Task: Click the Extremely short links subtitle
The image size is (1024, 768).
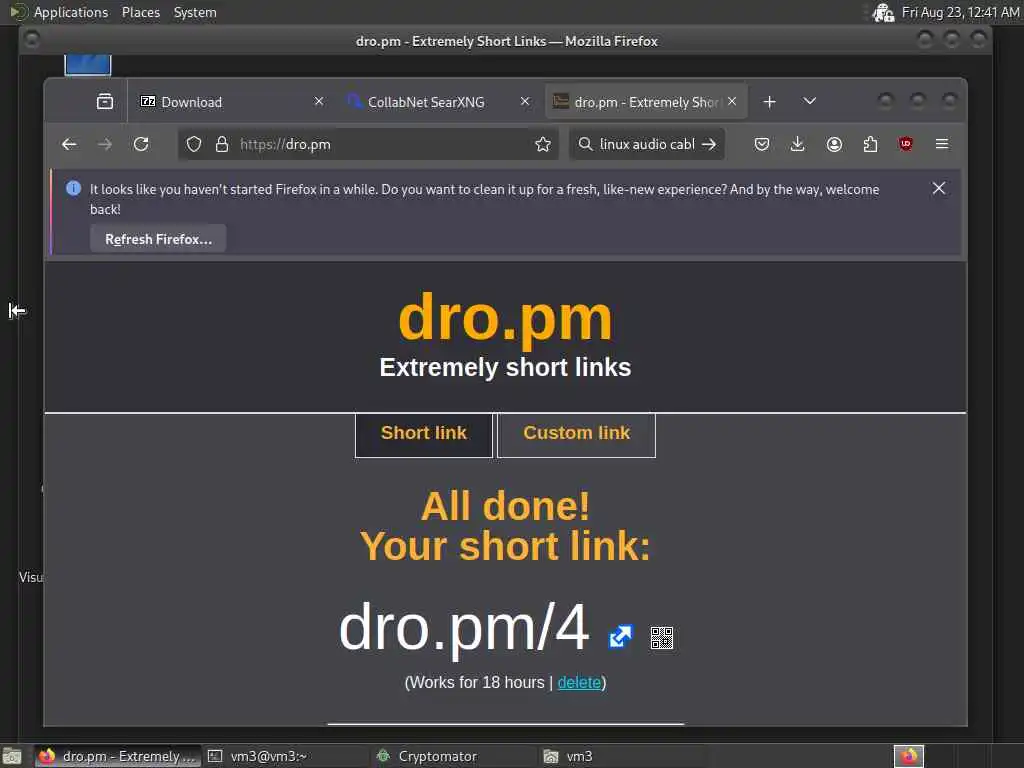Action: [x=505, y=367]
